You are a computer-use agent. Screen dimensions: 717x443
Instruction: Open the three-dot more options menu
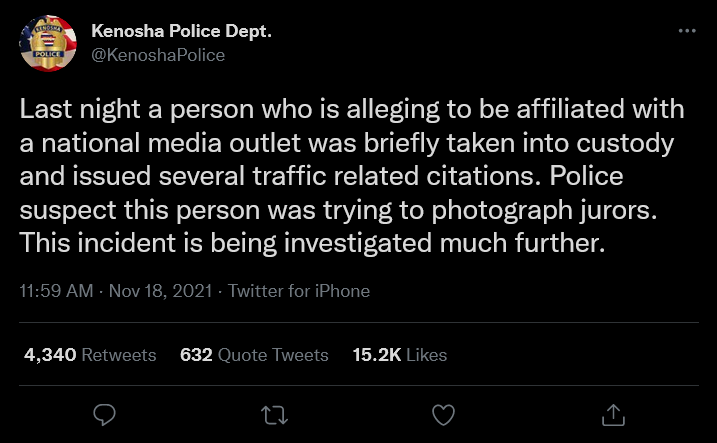click(686, 31)
